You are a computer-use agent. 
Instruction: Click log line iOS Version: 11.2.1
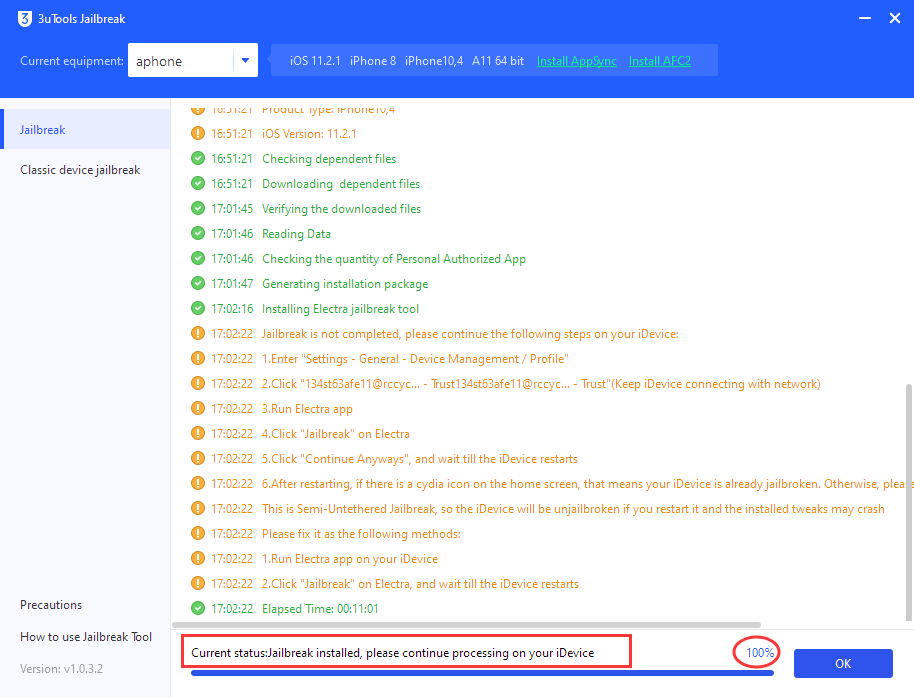pyautogui.click(x=309, y=133)
